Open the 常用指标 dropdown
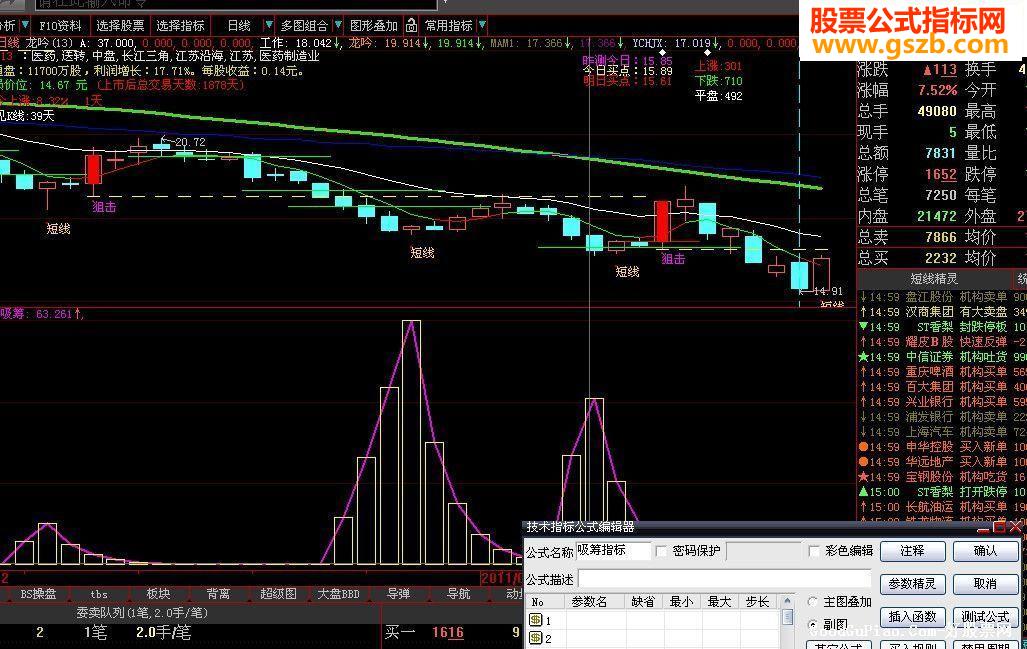 click(x=480, y=25)
